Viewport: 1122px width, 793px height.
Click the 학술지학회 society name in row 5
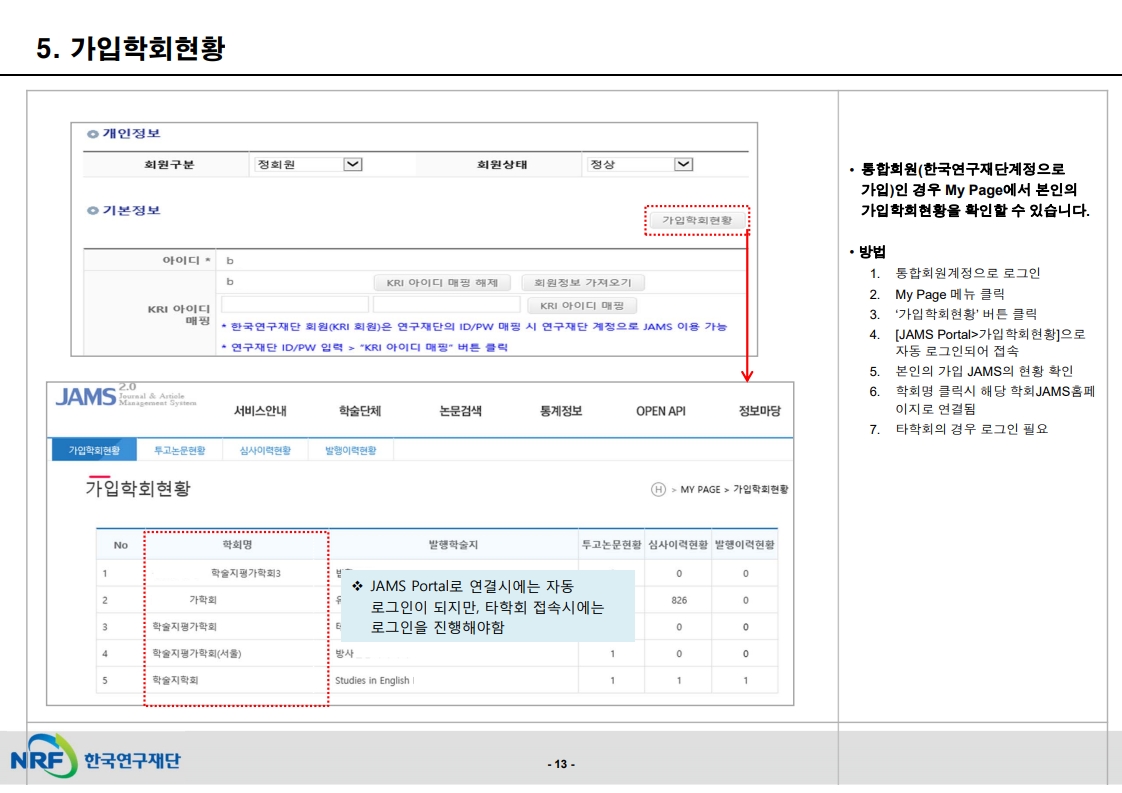click(175, 680)
